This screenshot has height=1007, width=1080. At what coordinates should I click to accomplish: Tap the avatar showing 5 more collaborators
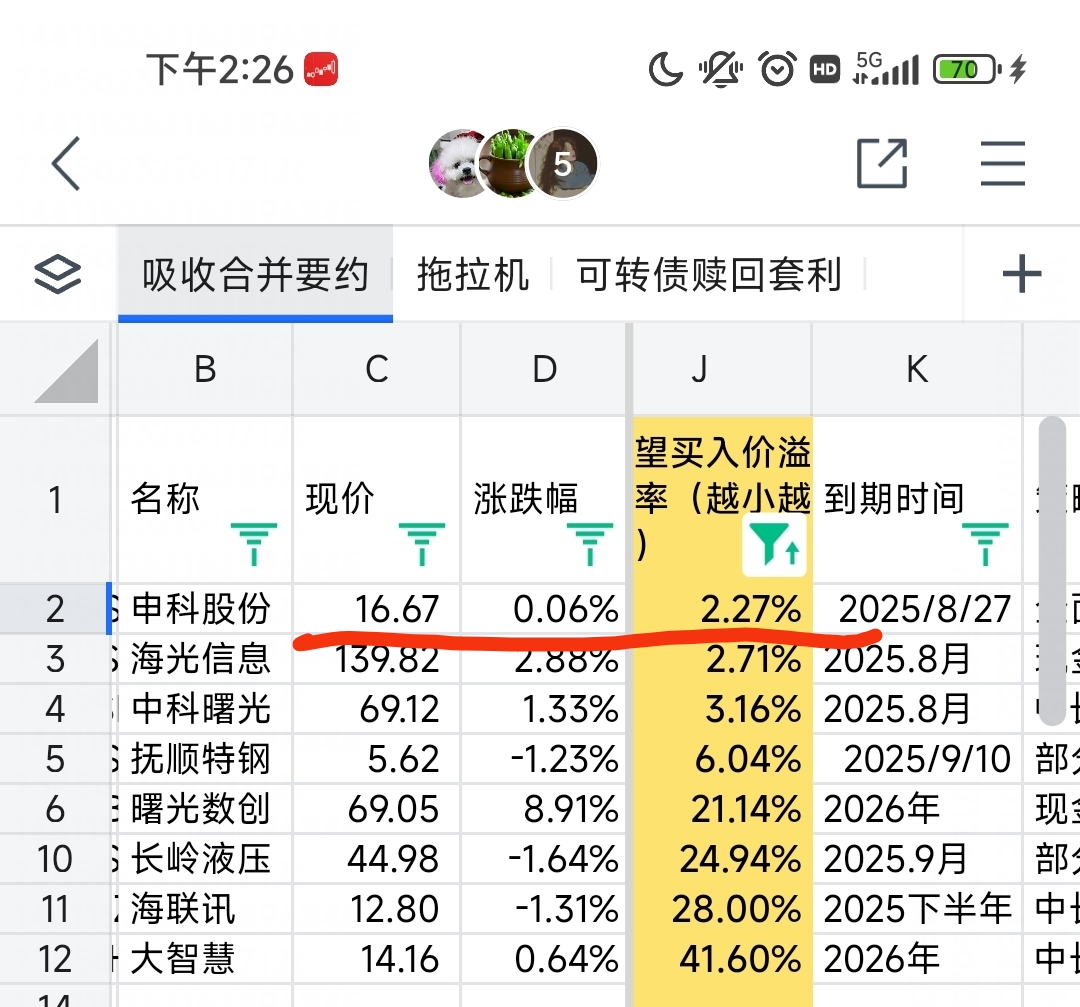(x=563, y=163)
